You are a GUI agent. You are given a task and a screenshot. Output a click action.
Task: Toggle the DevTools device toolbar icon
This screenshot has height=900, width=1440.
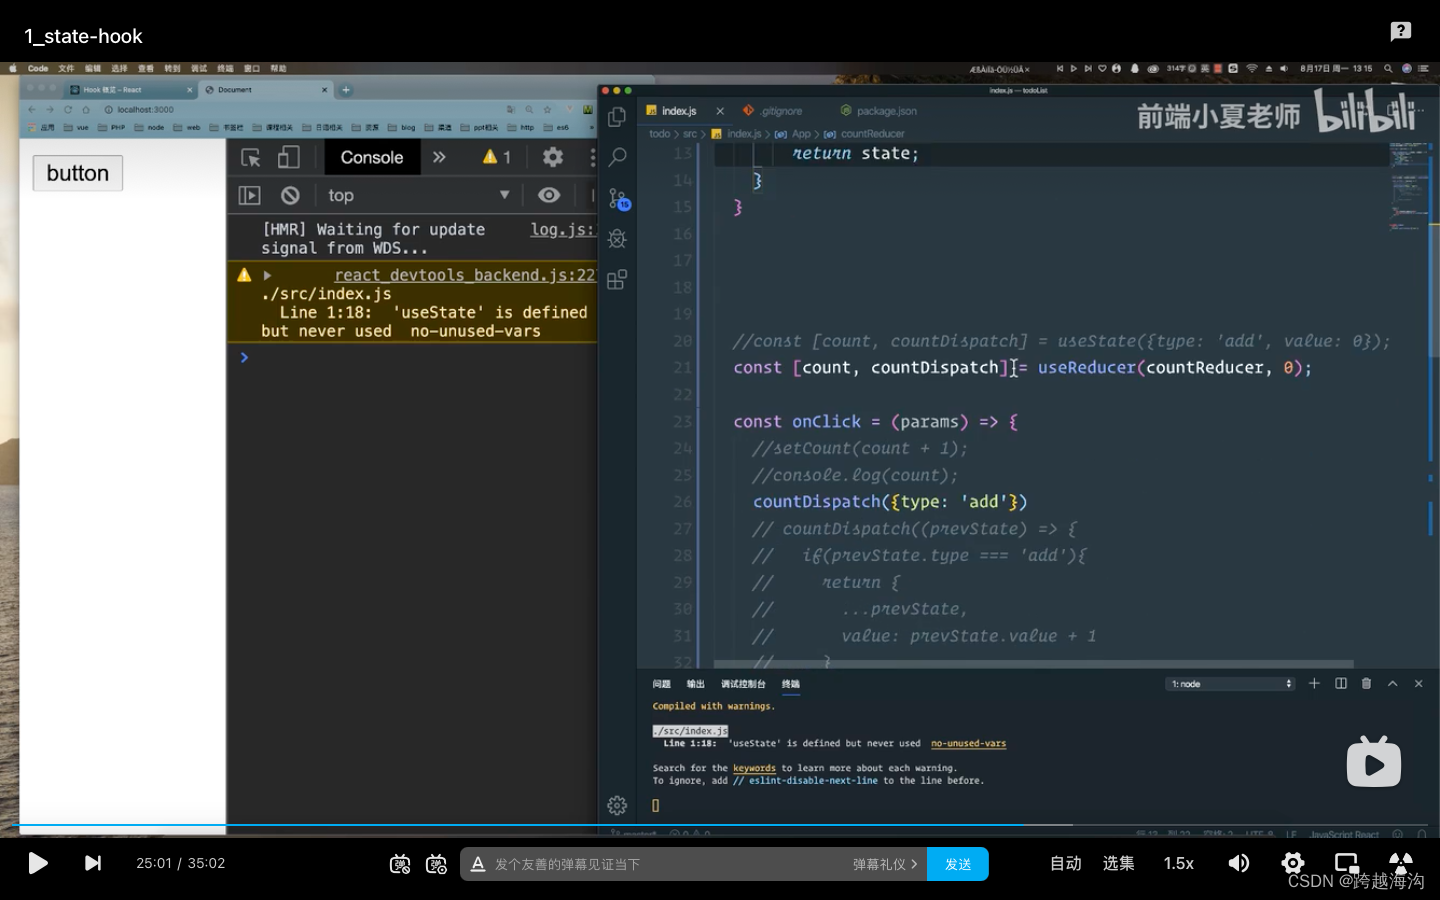(x=289, y=157)
